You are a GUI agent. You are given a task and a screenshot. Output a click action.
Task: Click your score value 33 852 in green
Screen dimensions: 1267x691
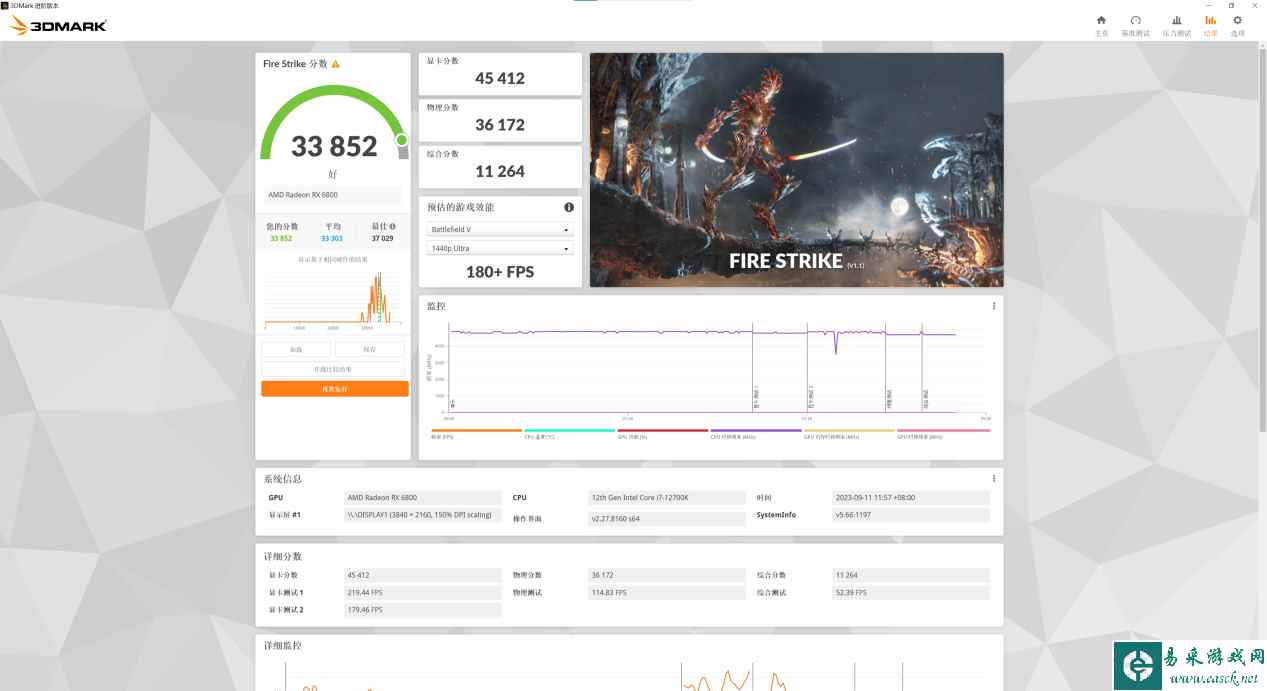(281, 239)
